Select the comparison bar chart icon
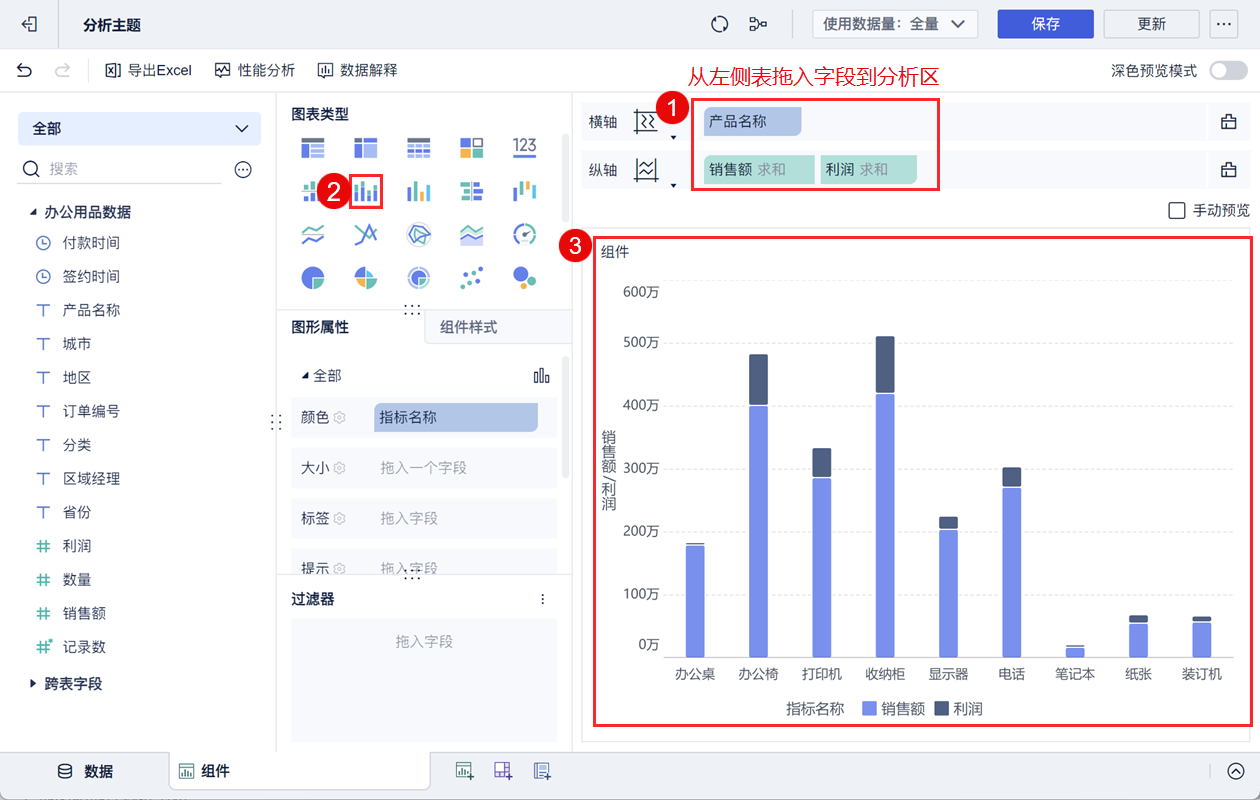 click(x=472, y=191)
